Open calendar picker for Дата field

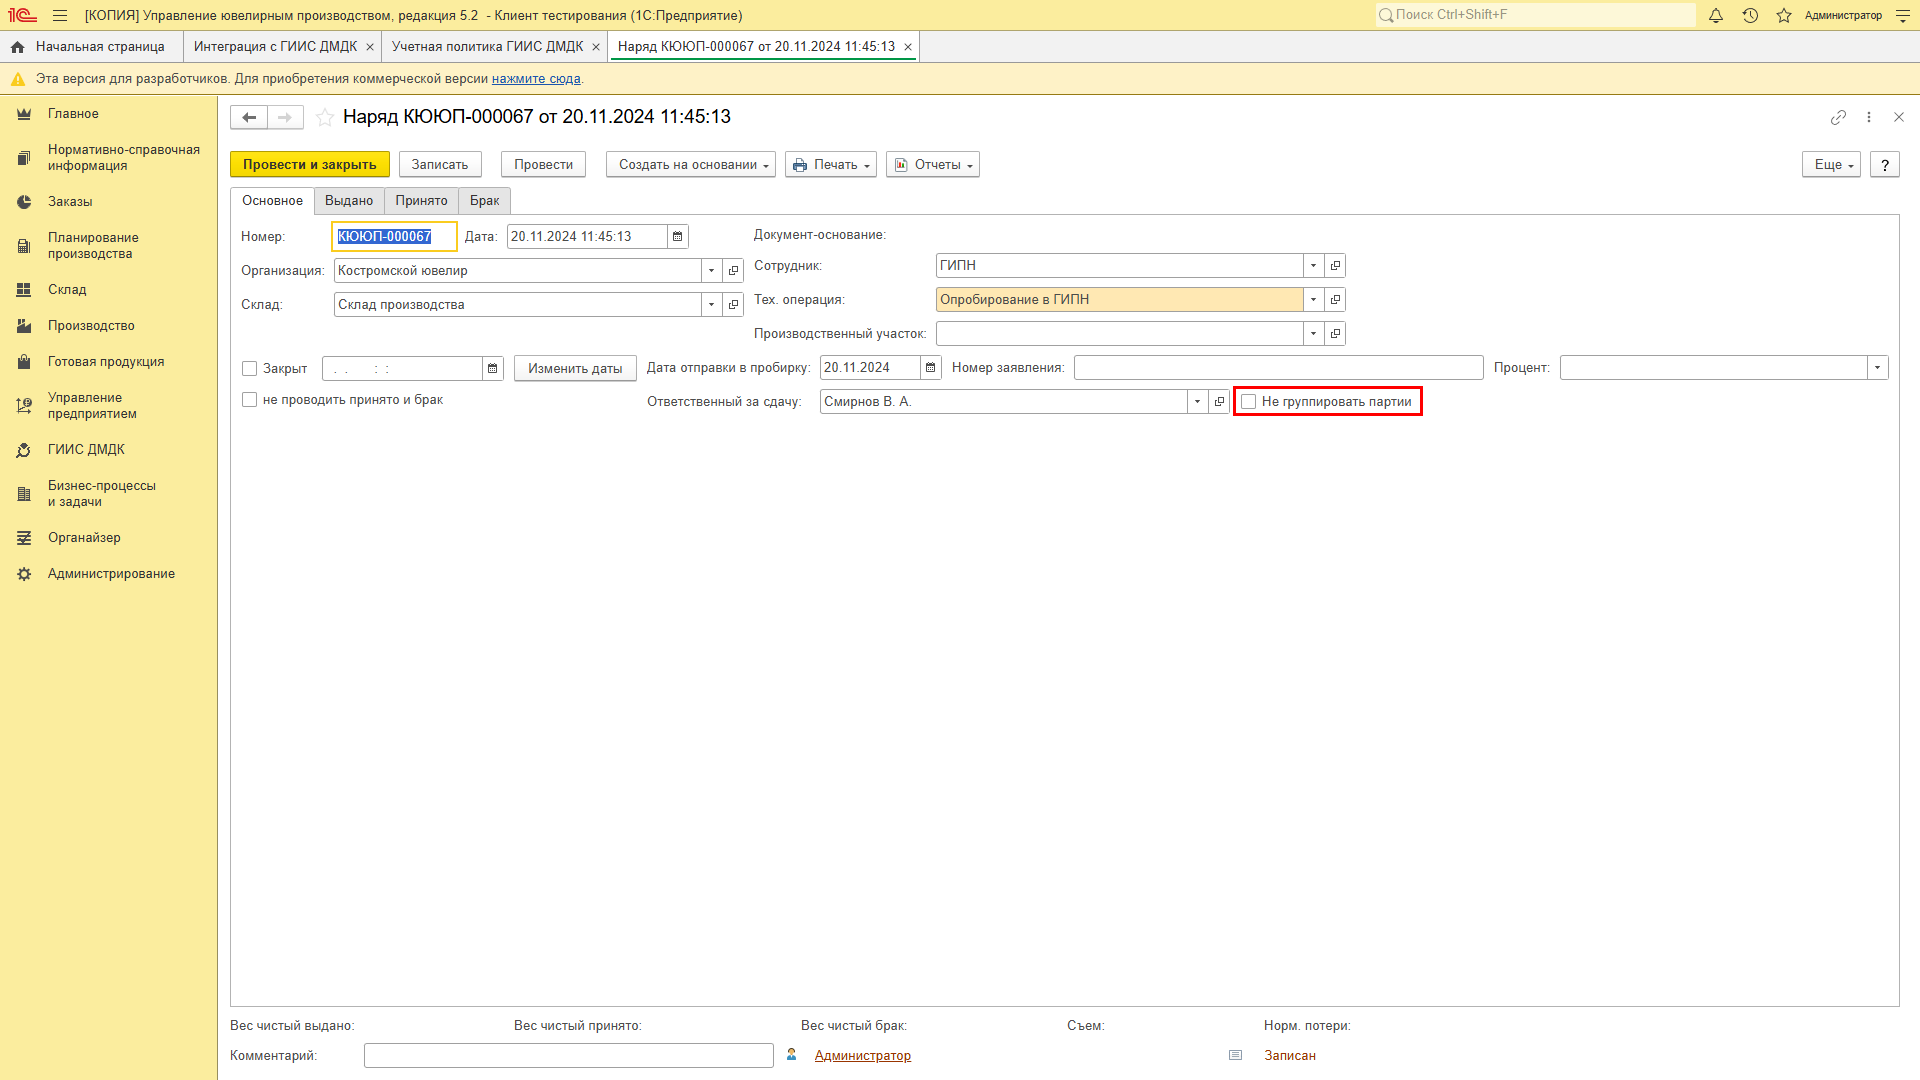(678, 237)
